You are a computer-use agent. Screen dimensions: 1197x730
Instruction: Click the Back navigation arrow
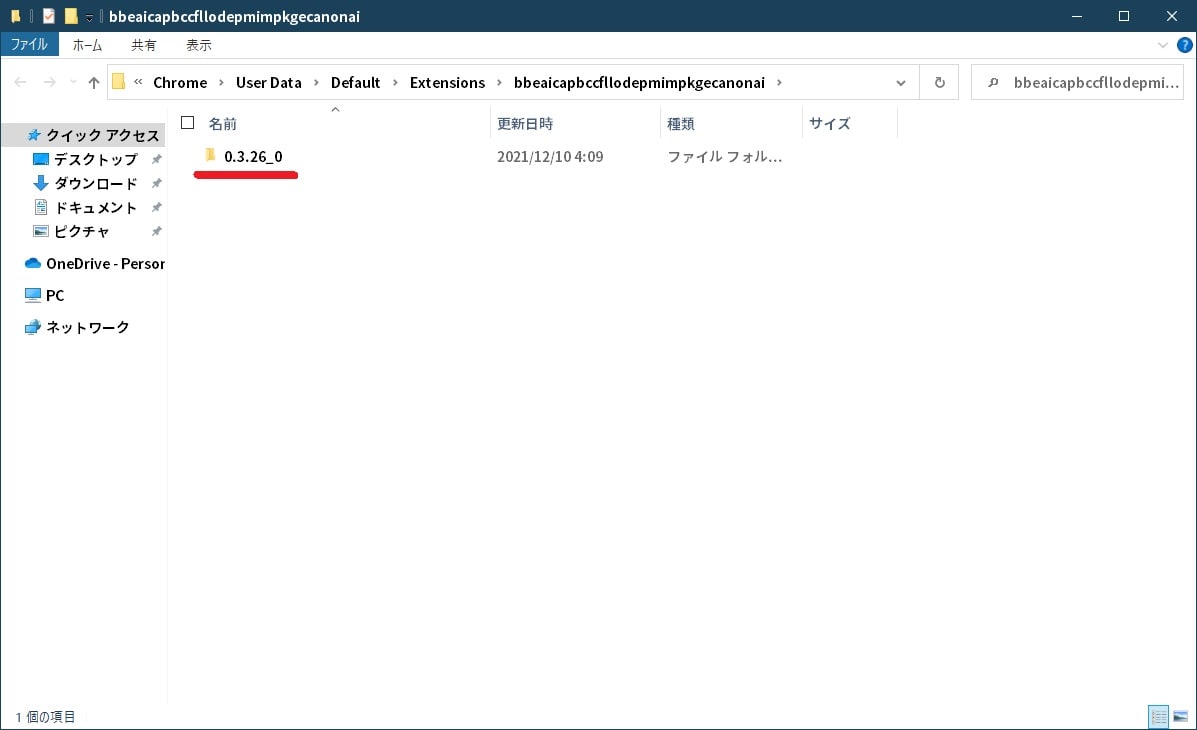click(x=21, y=82)
